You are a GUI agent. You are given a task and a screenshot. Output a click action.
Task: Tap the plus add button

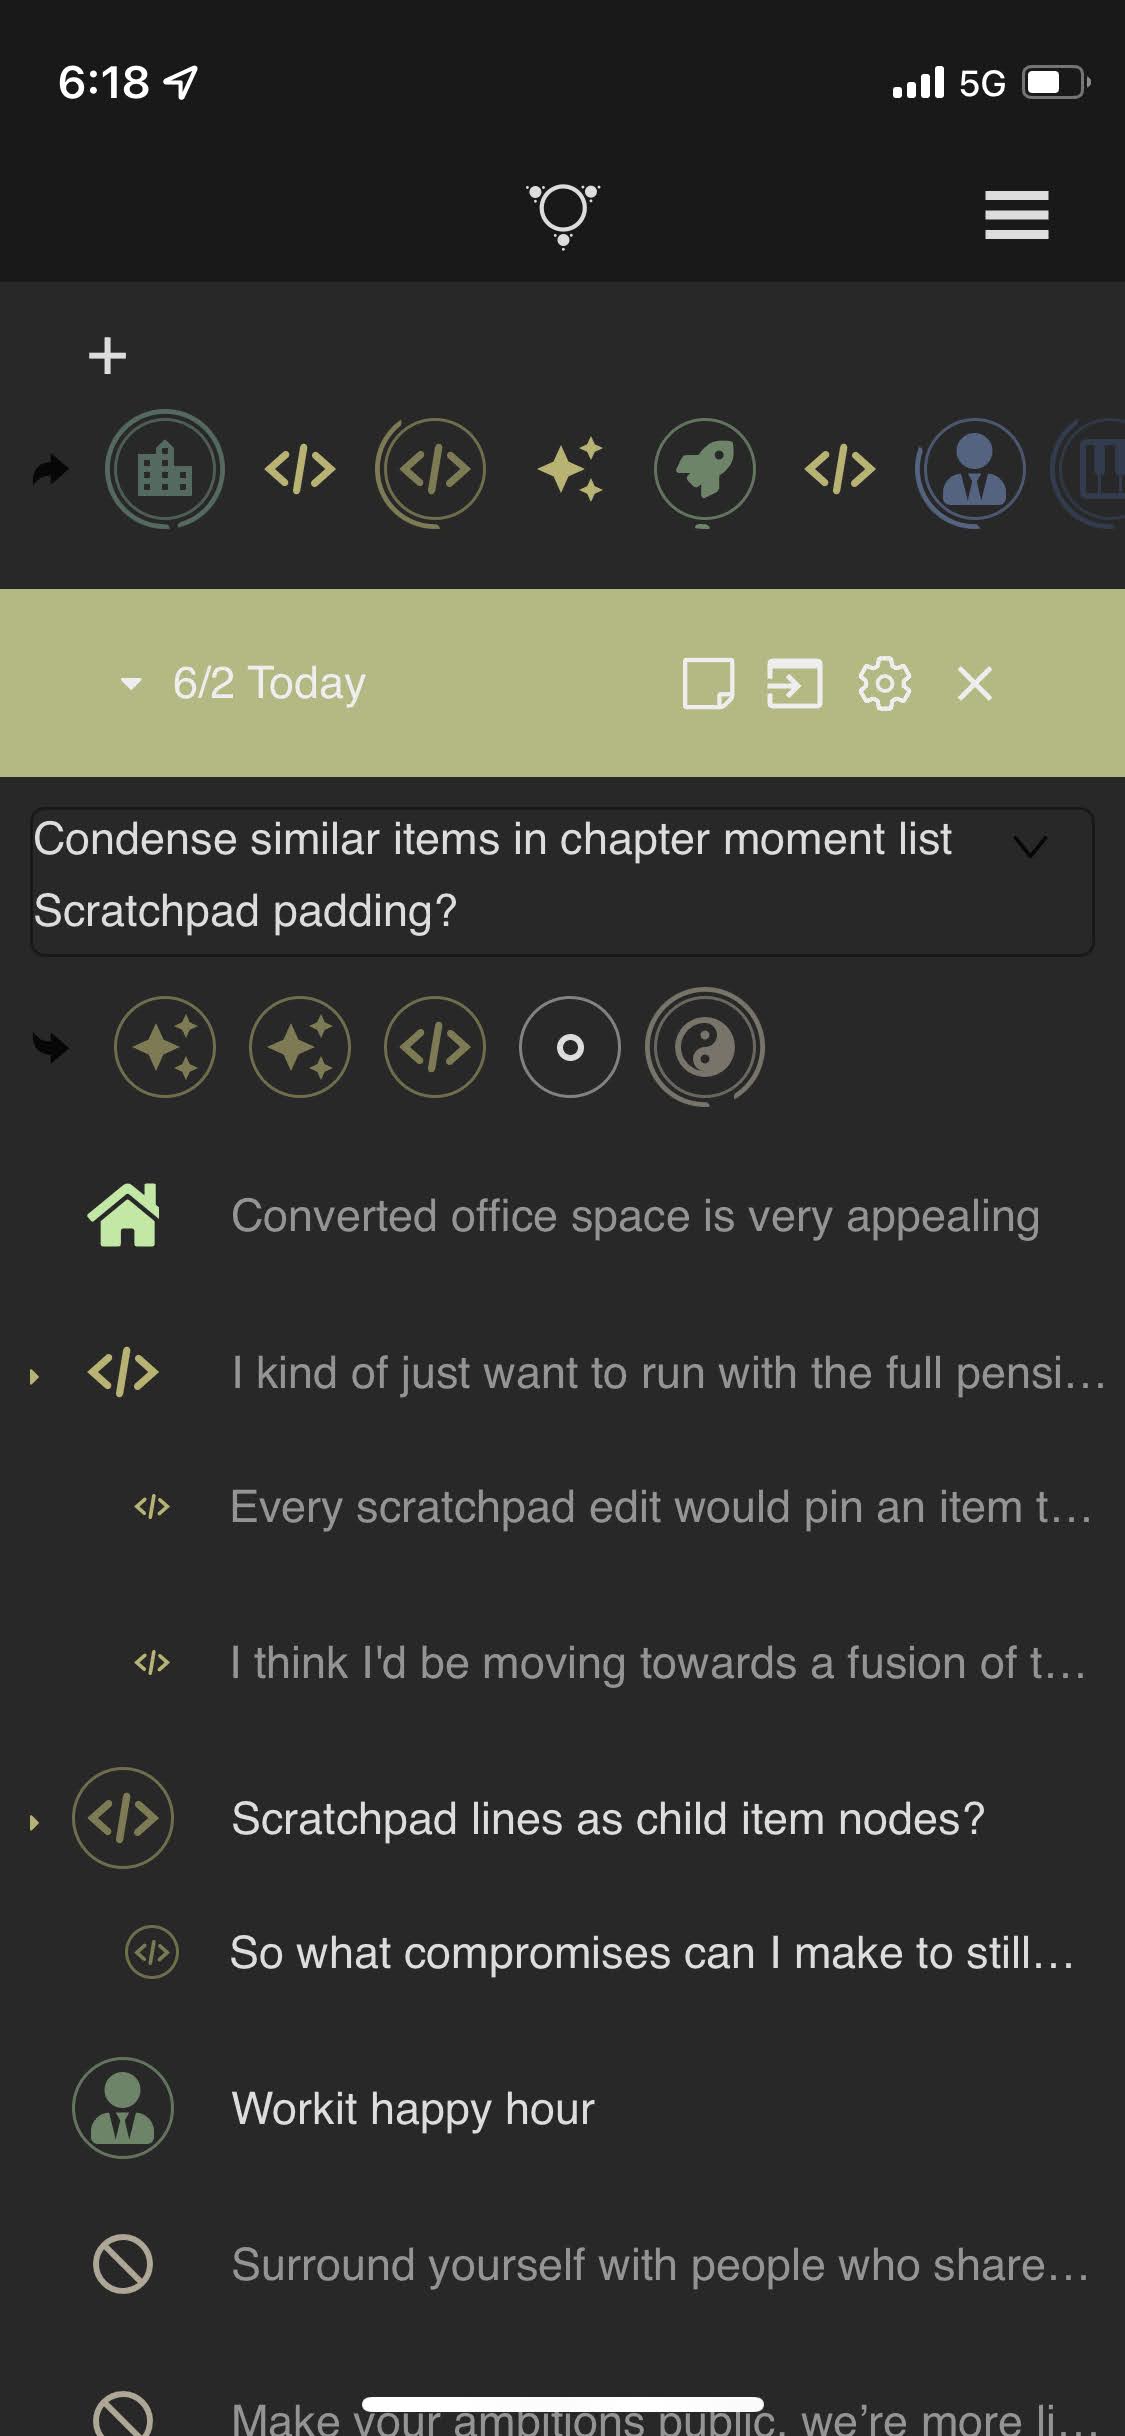pyautogui.click(x=107, y=356)
